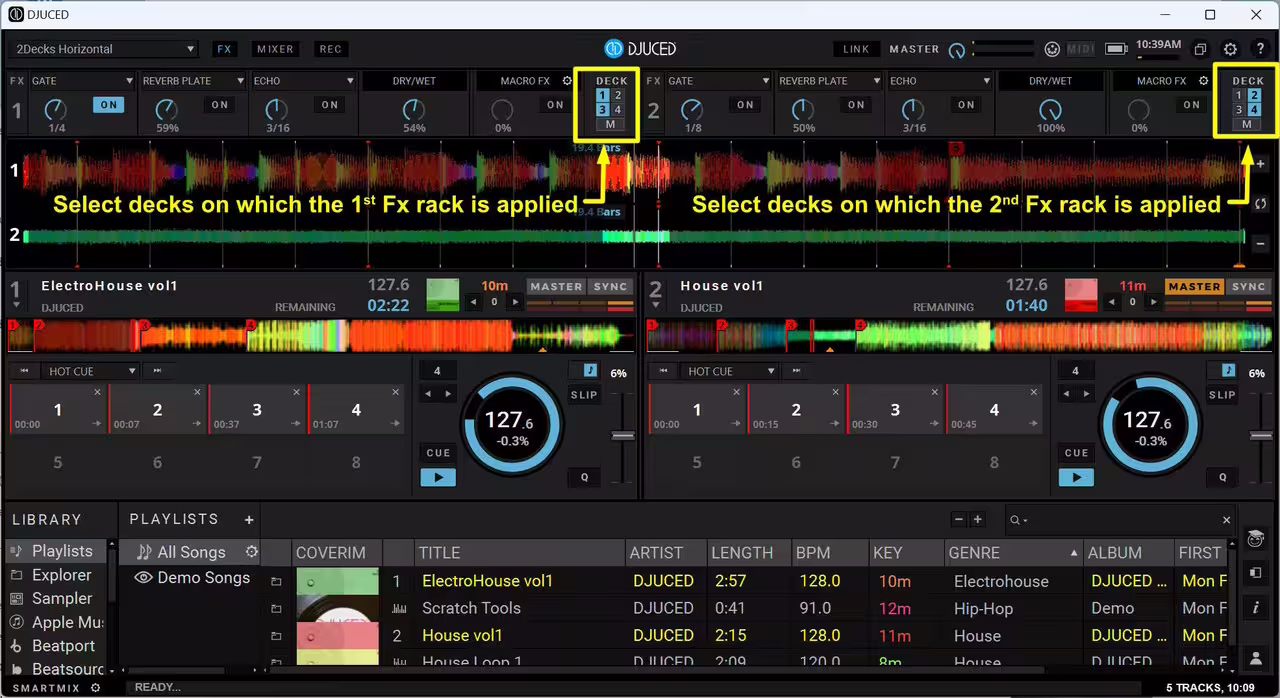Viewport: 1280px width, 698px height.
Task: Toggle deck 2 key lock note icon
Action: tap(1228, 370)
